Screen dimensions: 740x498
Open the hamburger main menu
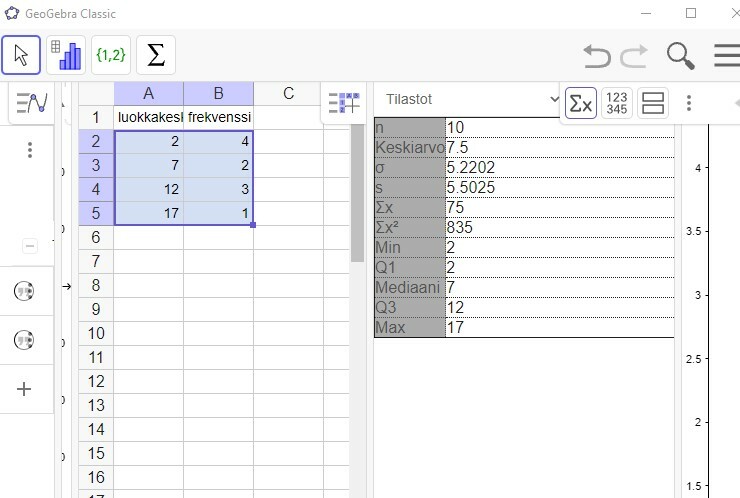(727, 56)
